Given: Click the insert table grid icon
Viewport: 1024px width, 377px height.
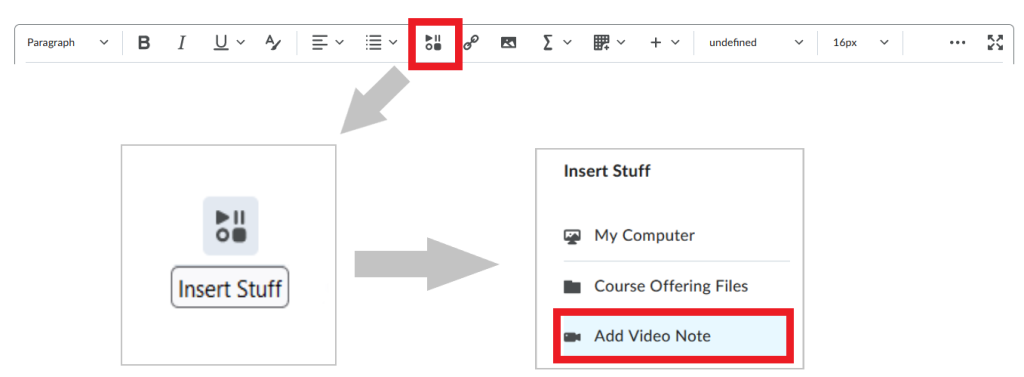Looking at the screenshot, I should (x=601, y=42).
